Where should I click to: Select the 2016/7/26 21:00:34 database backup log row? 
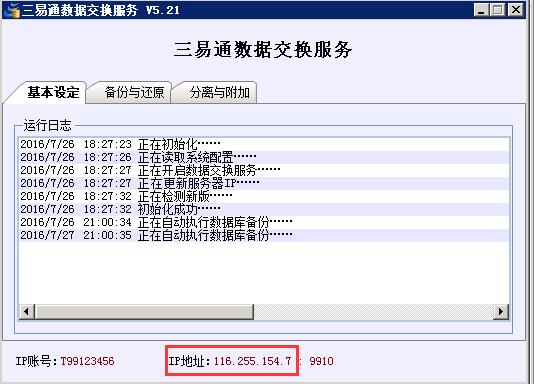click(264, 222)
